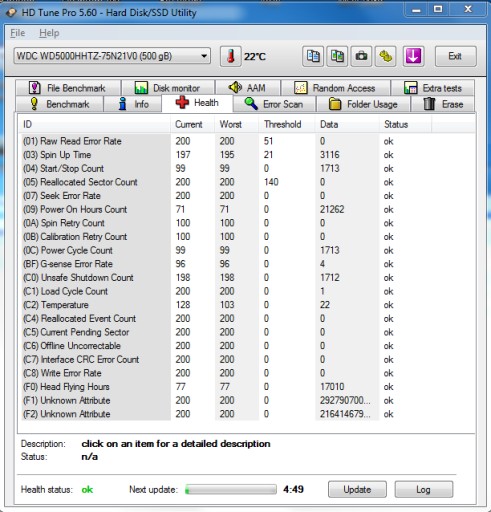The image size is (491, 512).
Task: Select the (C5) Current Pending Sector row
Action: point(247,332)
